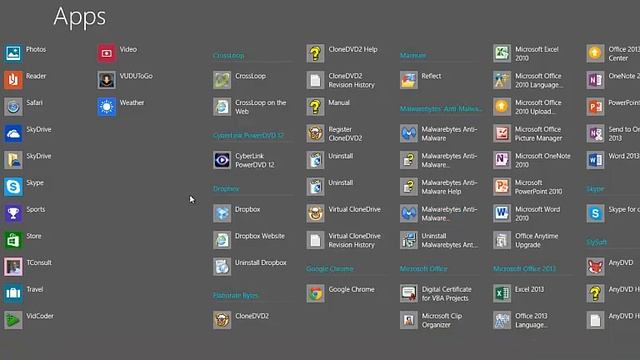Select the Dropbox group header

[226, 189]
